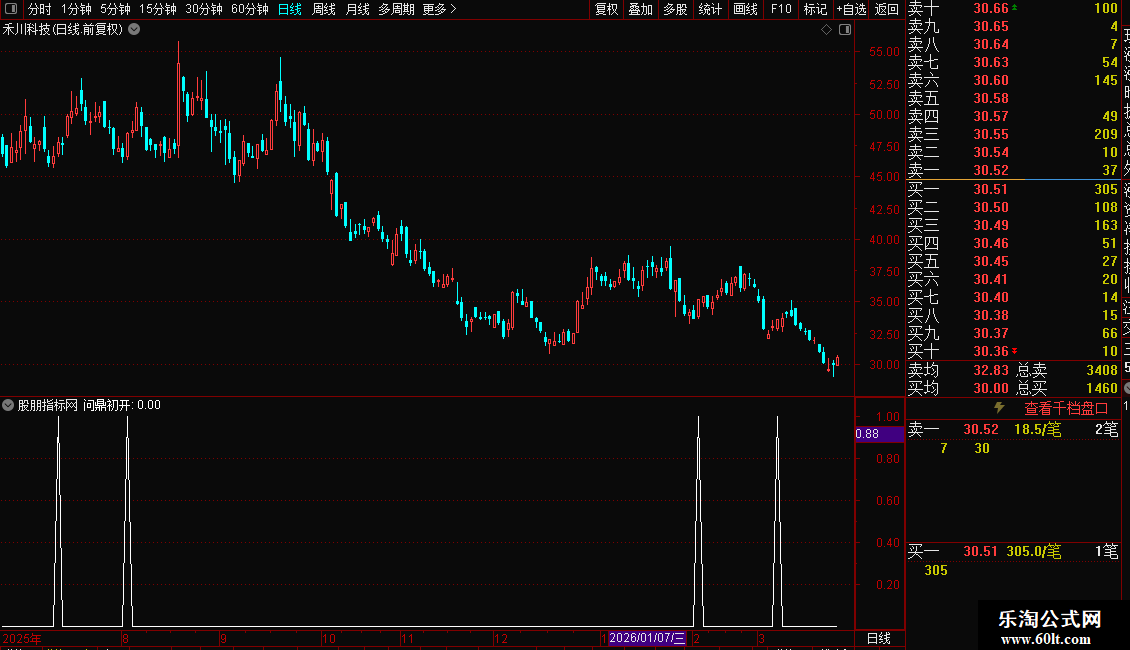Click the 多股 multi-stock button

pyautogui.click(x=675, y=9)
